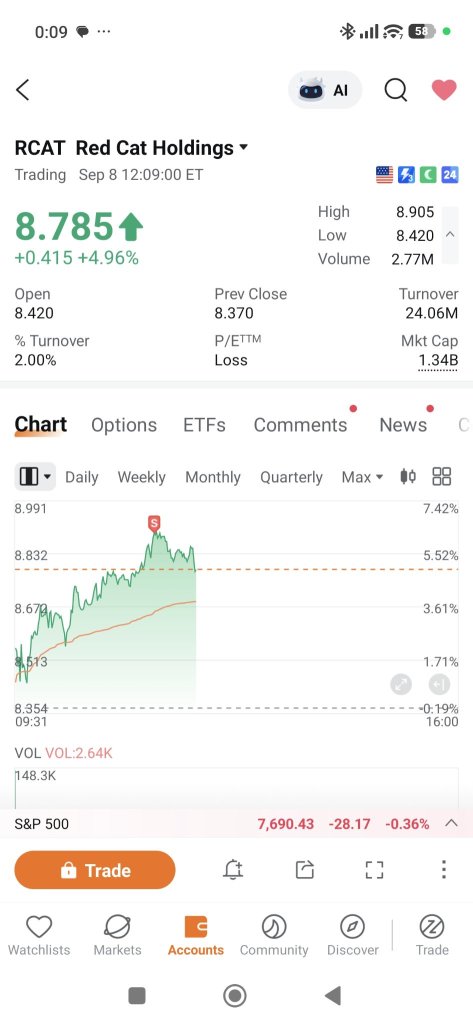
Task: Open the four-square grid view icon
Action: [x=442, y=477]
